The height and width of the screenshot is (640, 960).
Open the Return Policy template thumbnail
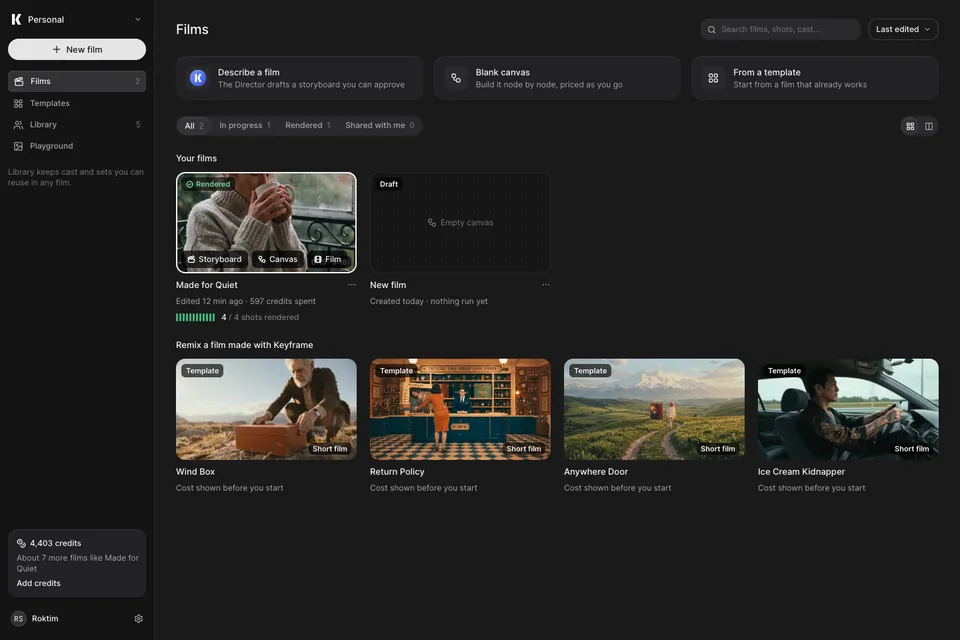460,409
